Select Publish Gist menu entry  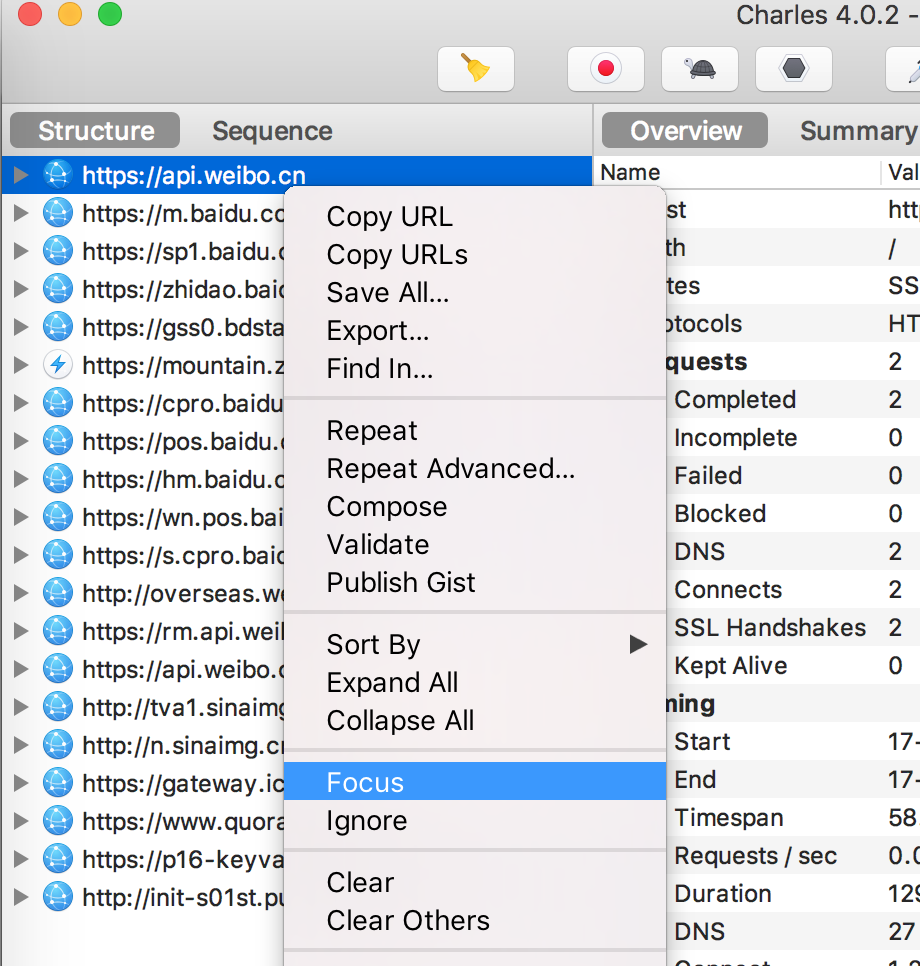(474, 582)
